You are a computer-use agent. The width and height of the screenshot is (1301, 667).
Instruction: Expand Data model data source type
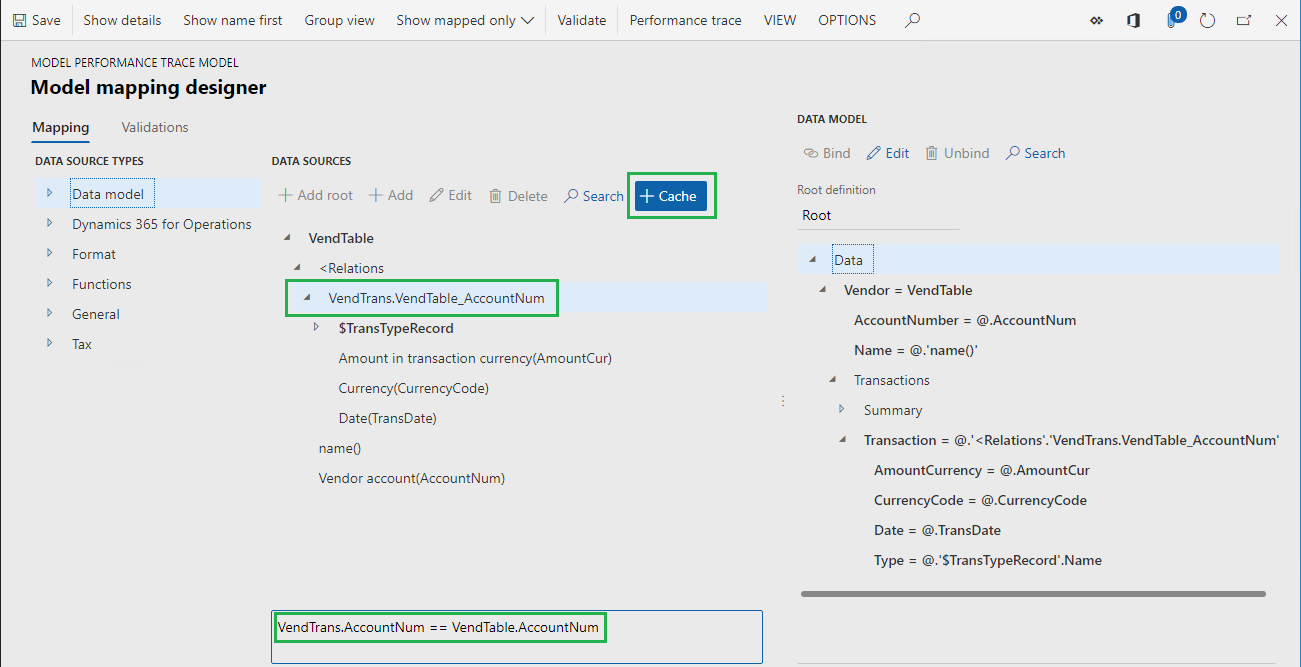point(50,193)
